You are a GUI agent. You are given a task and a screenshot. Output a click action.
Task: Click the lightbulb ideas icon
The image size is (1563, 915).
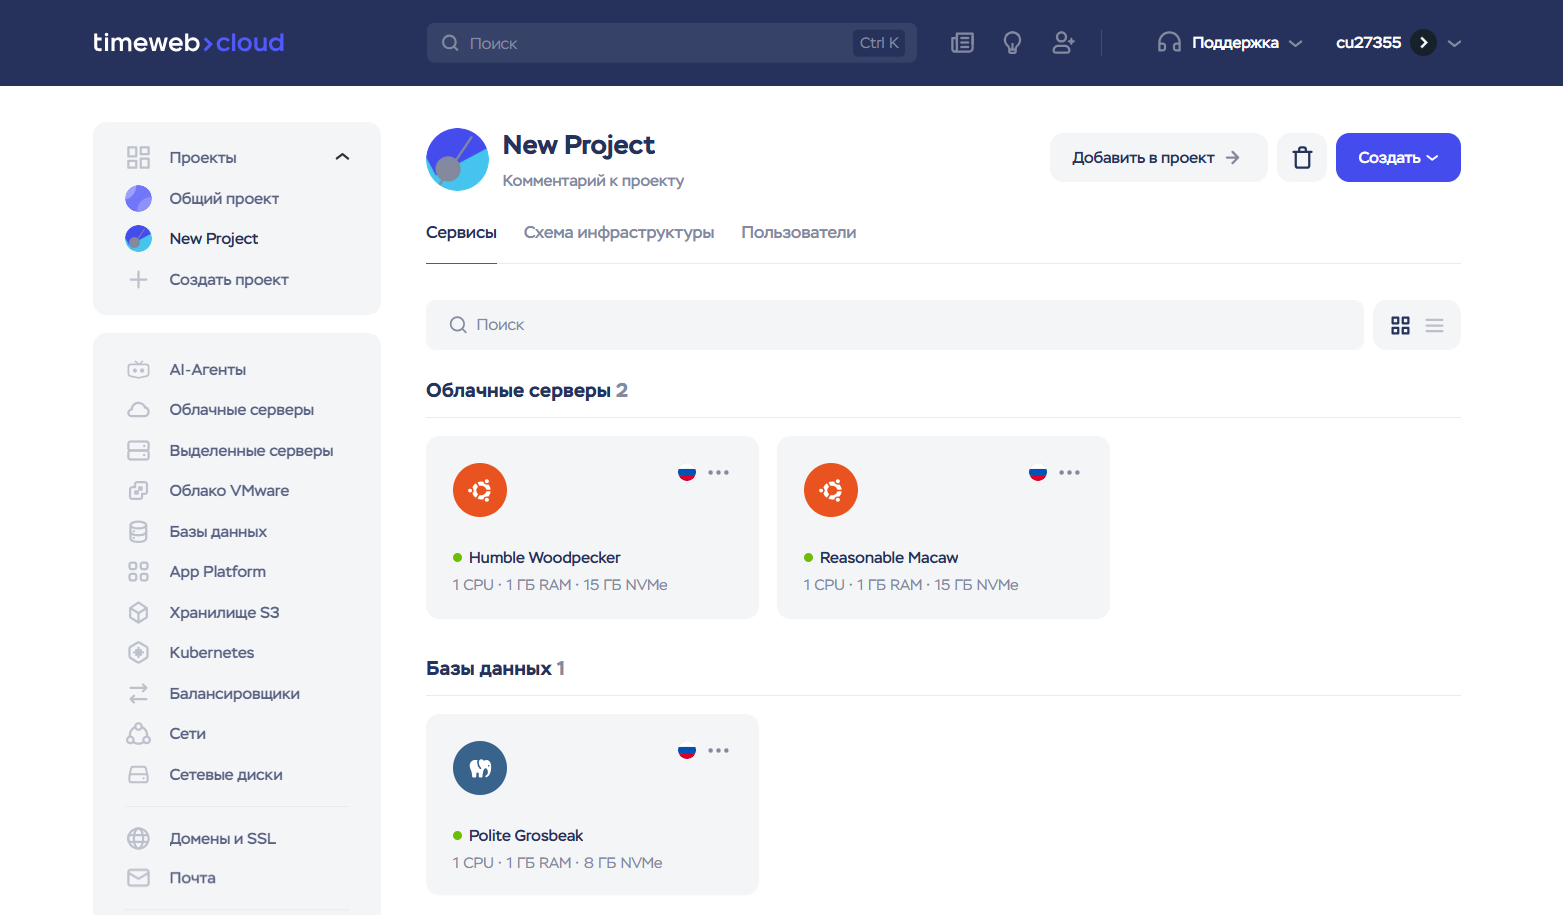tap(1012, 43)
